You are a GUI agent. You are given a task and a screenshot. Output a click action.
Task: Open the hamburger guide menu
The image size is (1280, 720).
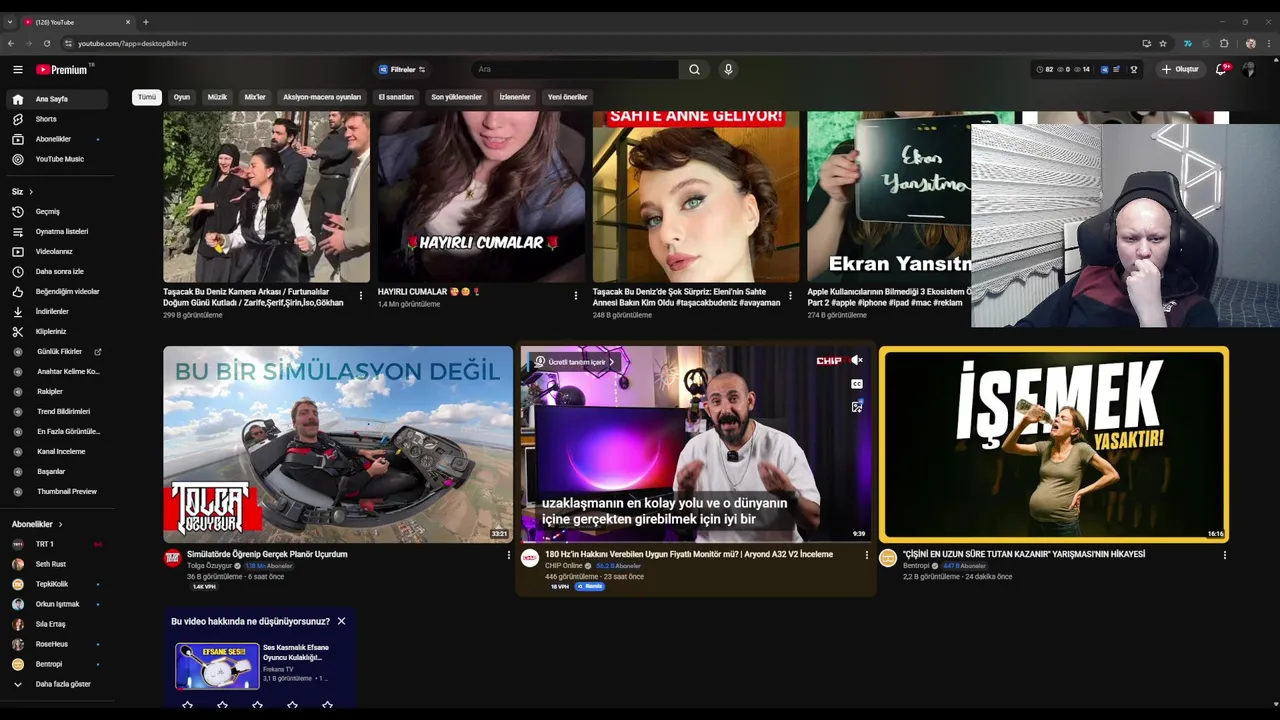[17, 69]
